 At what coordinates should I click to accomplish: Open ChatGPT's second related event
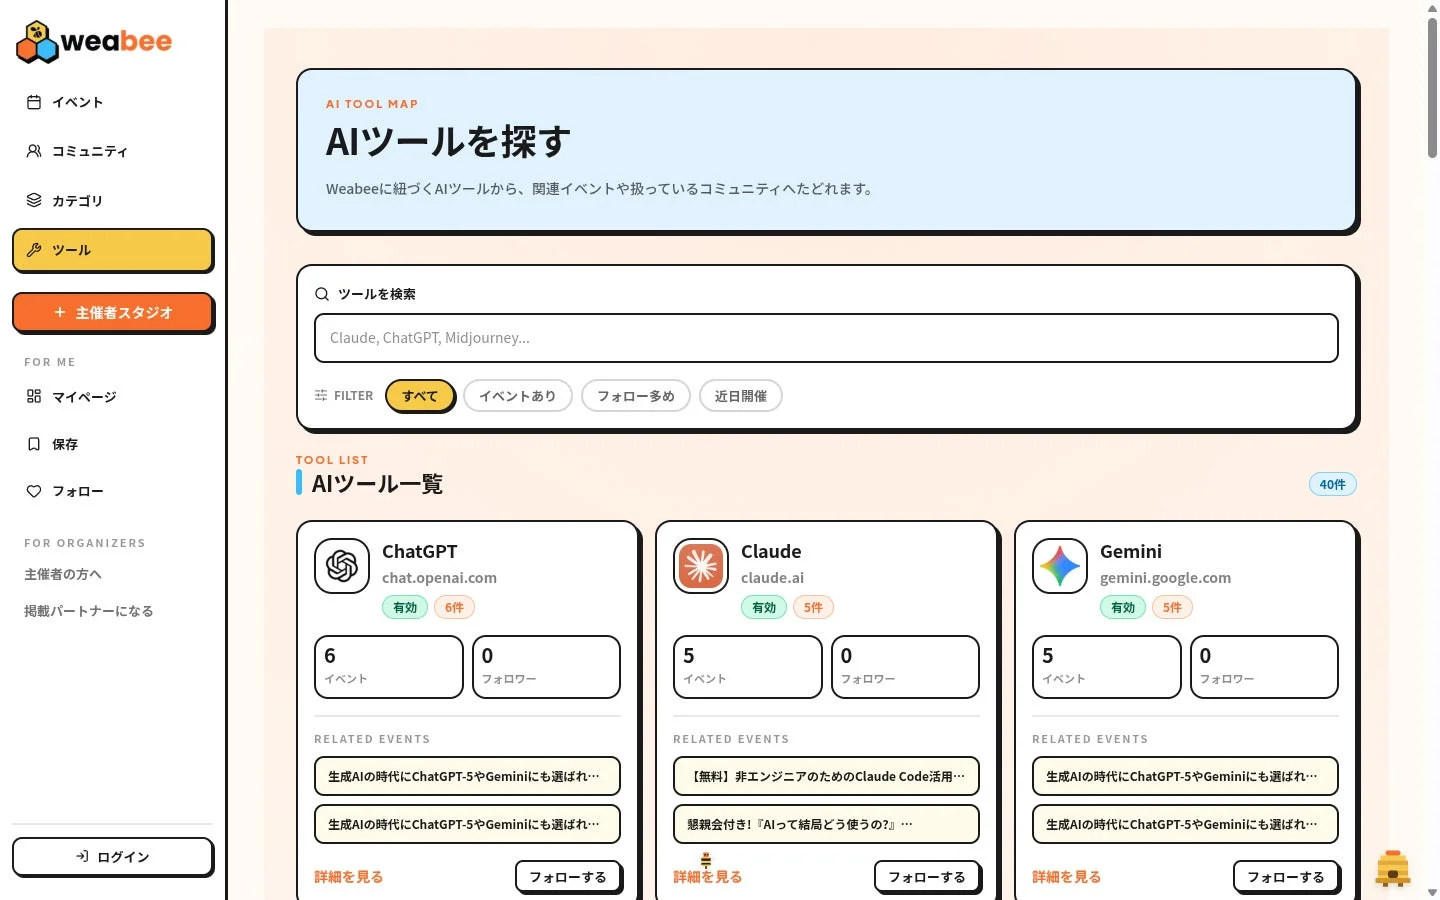tap(467, 824)
